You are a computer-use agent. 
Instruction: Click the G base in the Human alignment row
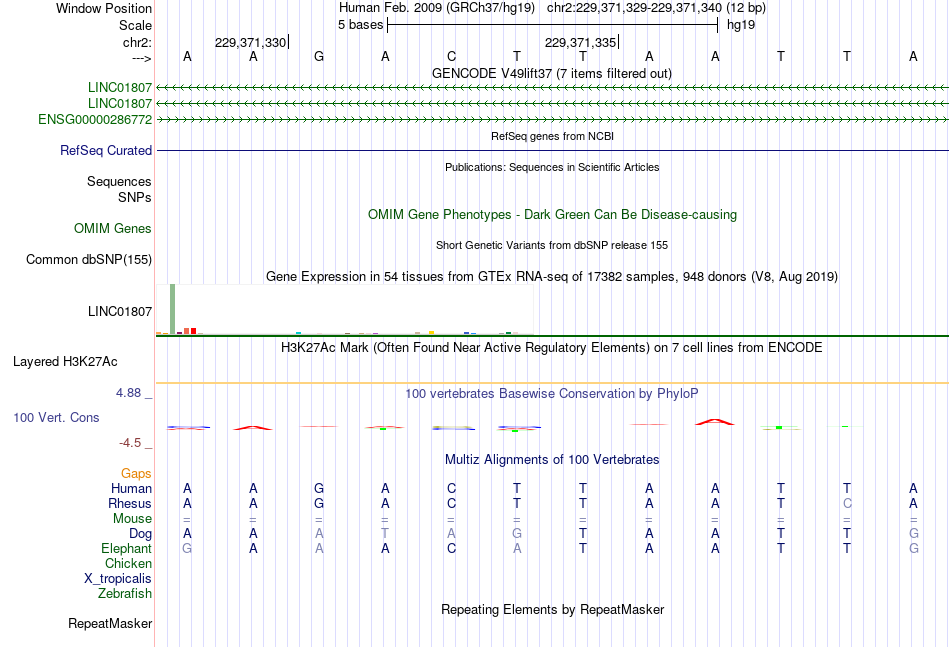[x=319, y=488]
